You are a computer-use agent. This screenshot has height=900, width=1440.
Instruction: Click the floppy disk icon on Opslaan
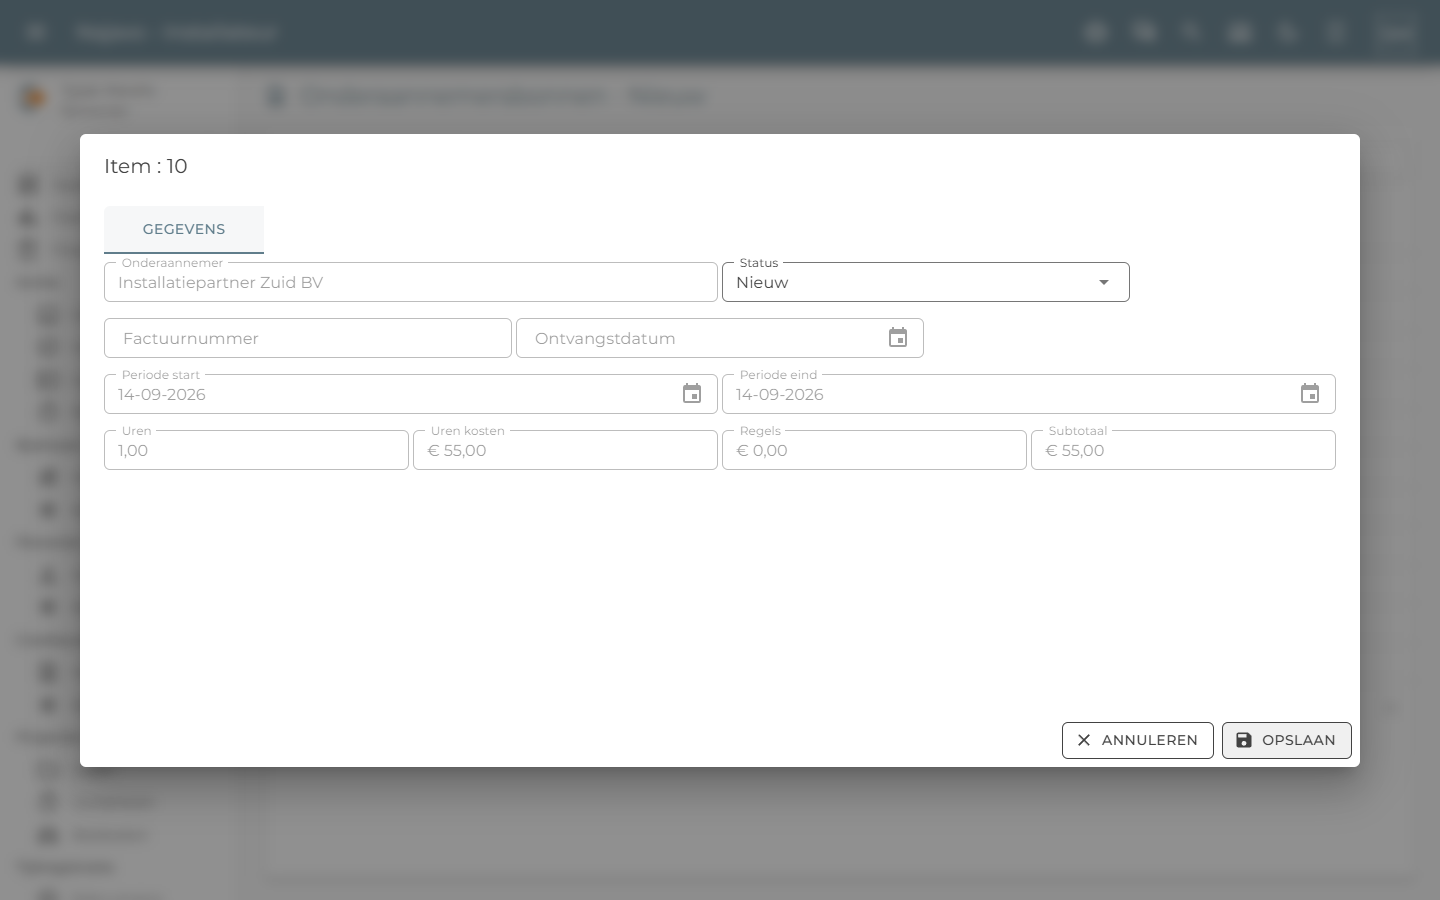1244,740
